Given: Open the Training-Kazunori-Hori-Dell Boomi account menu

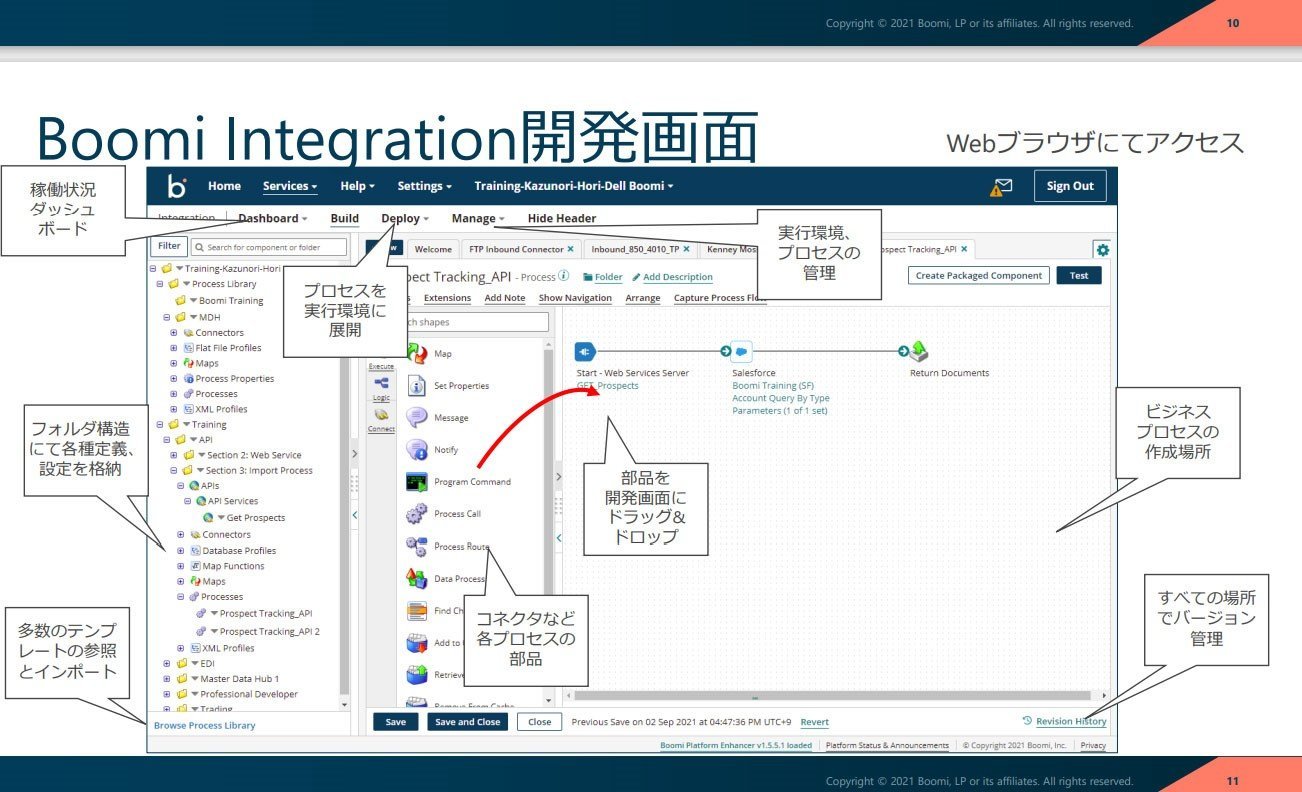Looking at the screenshot, I should tap(574, 186).
